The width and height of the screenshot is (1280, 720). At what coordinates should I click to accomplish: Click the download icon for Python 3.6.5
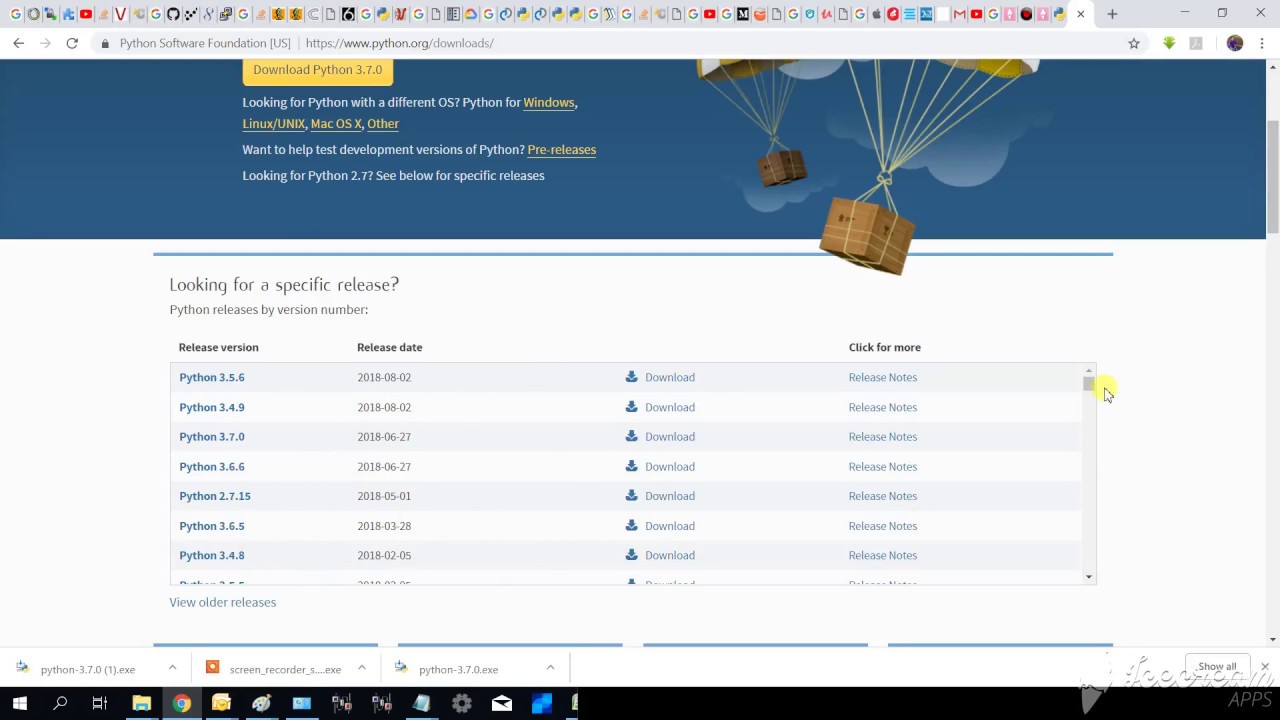click(x=631, y=525)
